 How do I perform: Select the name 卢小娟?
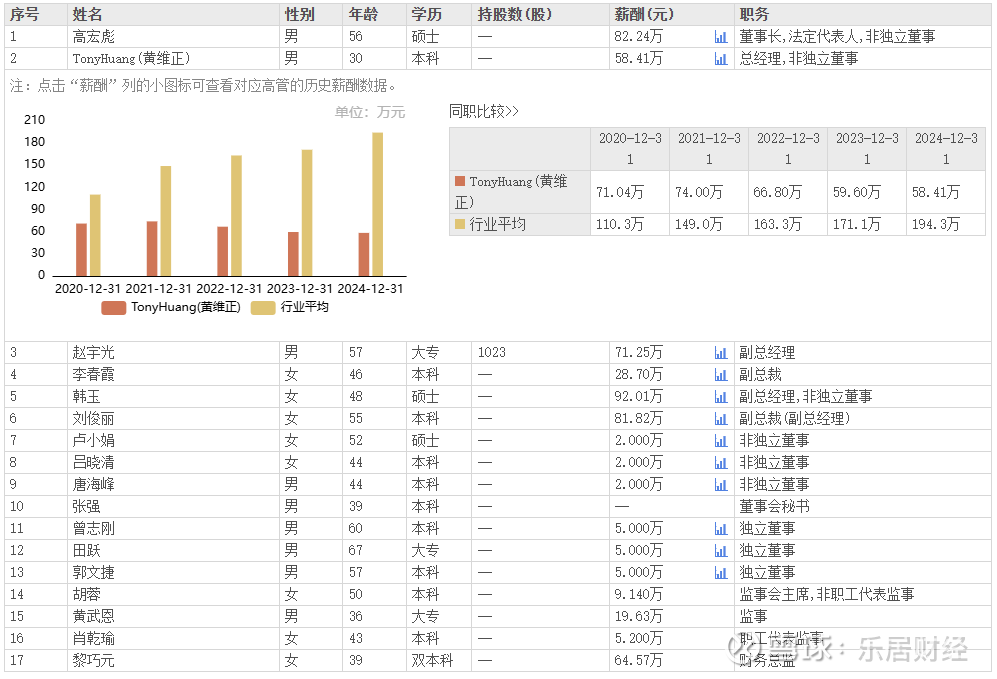point(93,441)
